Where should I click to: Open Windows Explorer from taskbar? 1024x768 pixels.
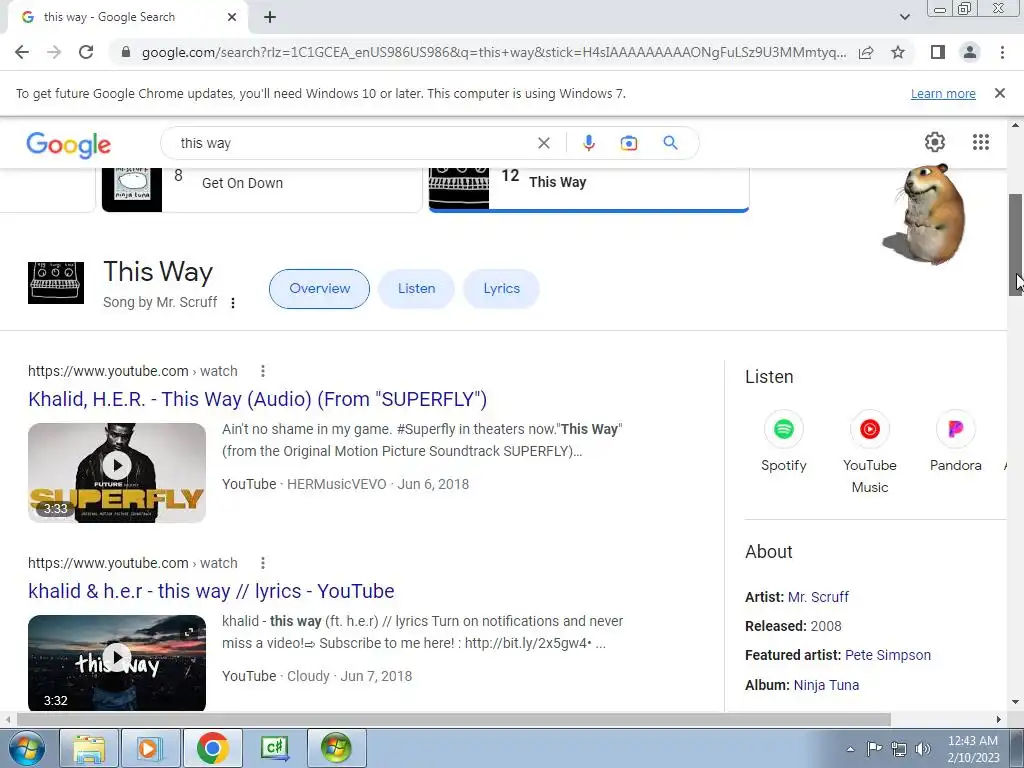pyautogui.click(x=89, y=748)
